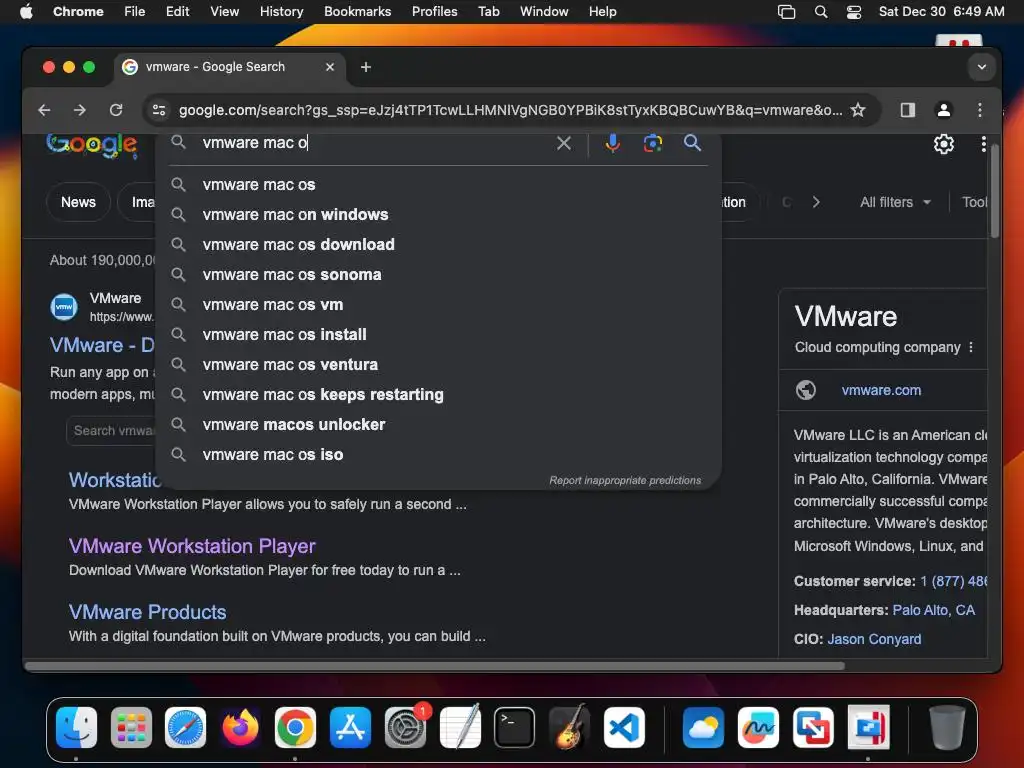Click the blue magnifier search button
Viewport: 1024px width, 768px height.
(x=692, y=143)
